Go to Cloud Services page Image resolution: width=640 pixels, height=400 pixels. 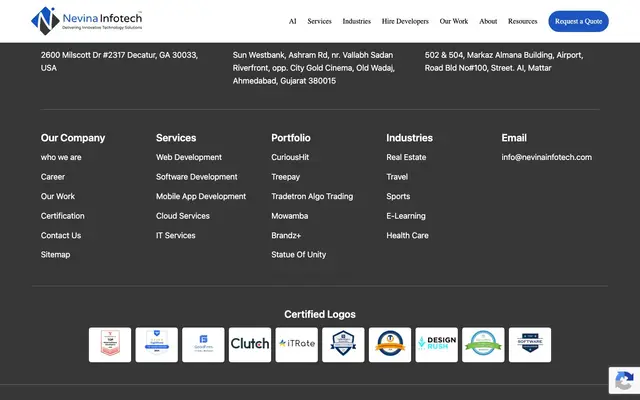click(x=183, y=216)
